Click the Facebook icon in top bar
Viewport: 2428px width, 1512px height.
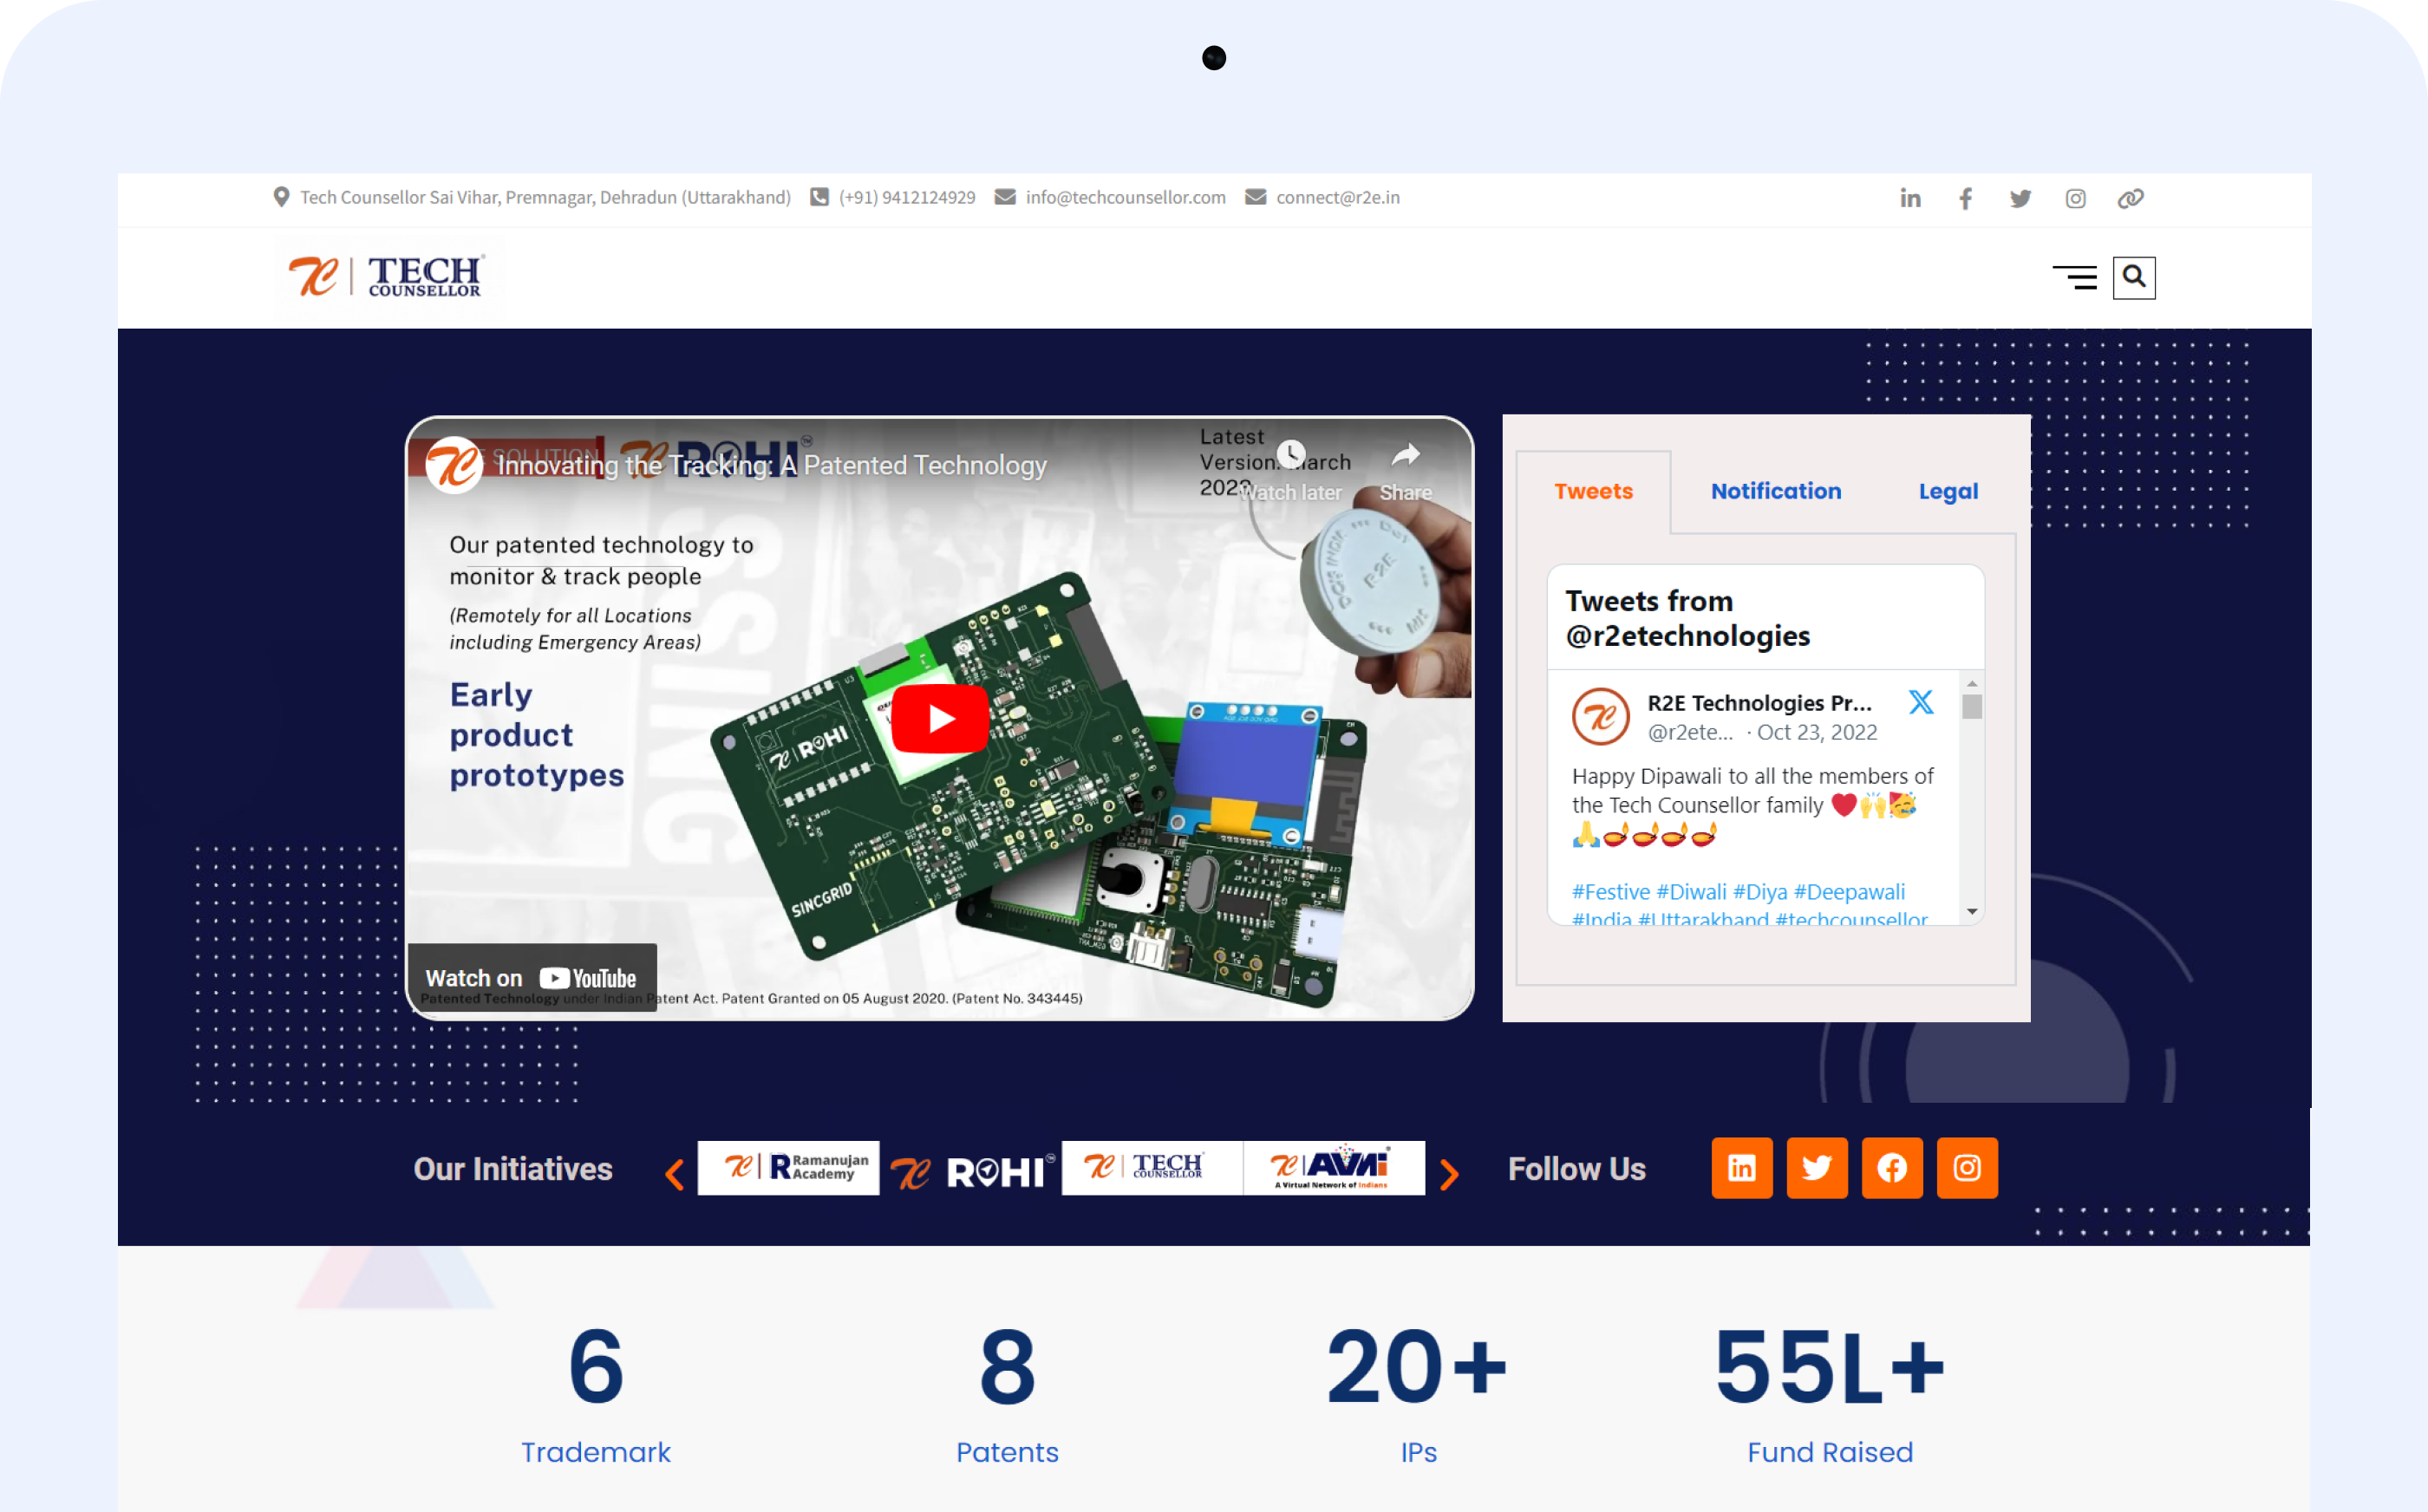[x=1965, y=198]
